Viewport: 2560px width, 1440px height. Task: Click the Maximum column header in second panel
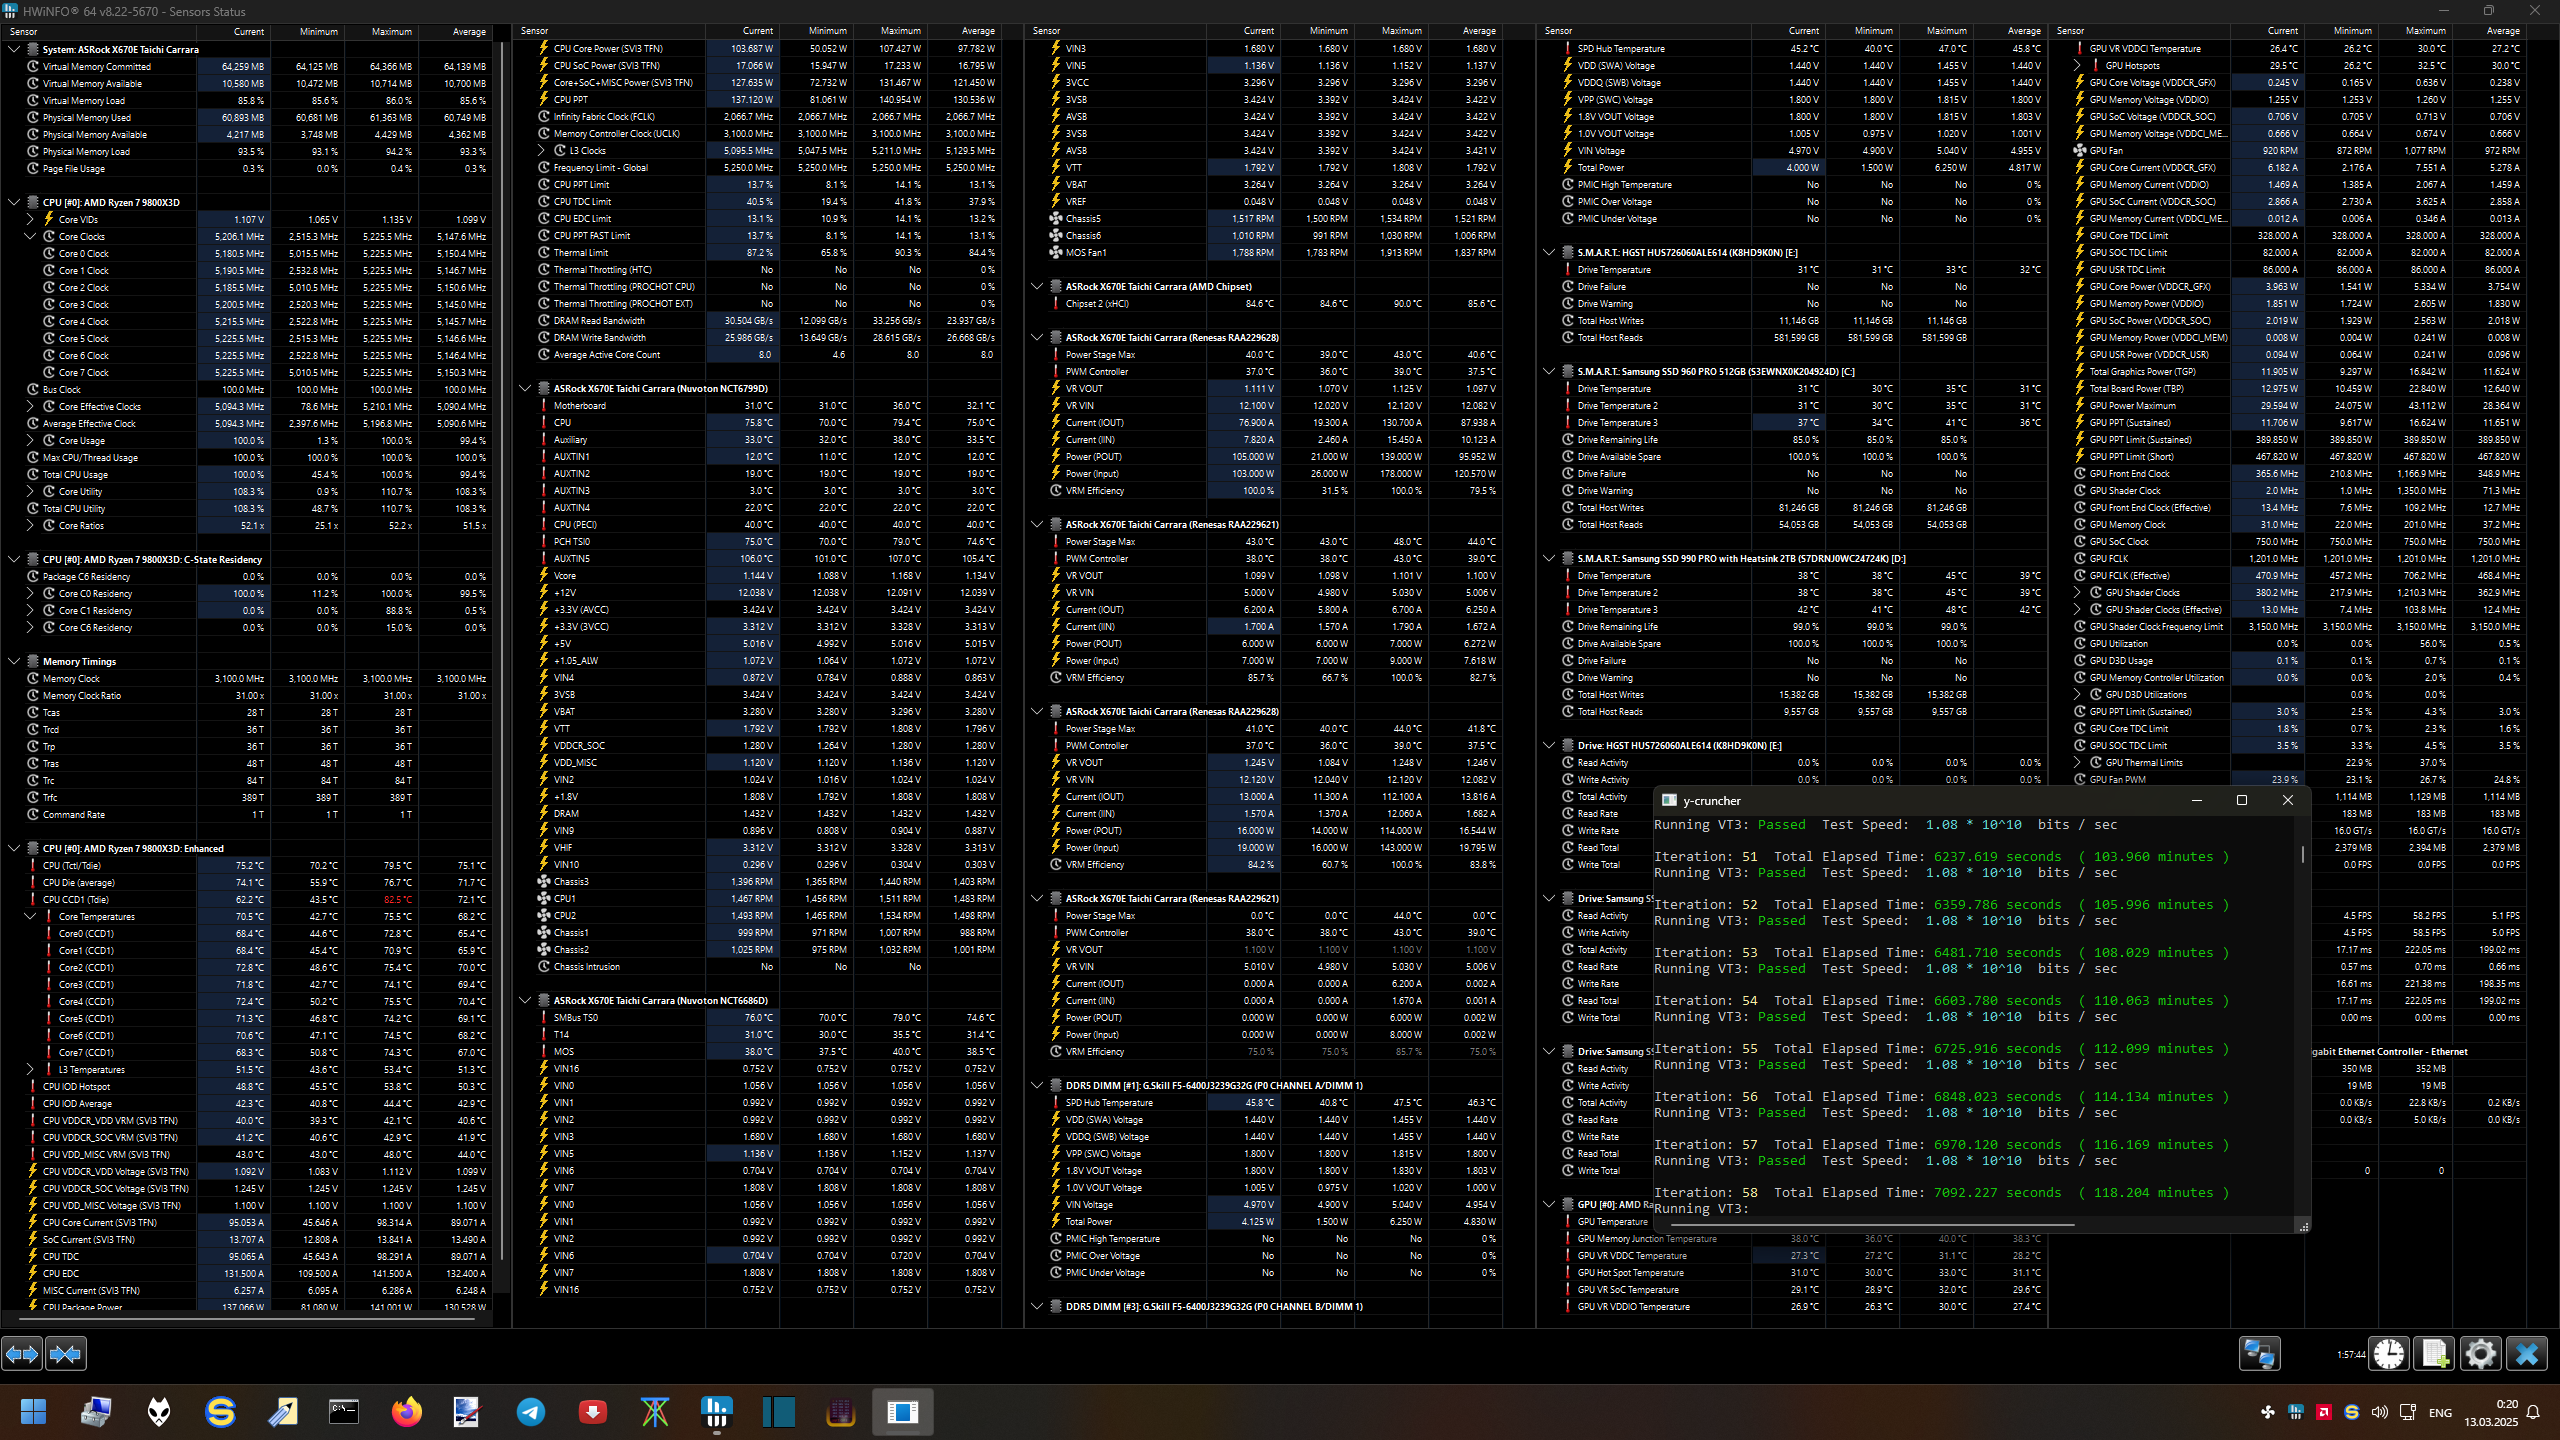tap(900, 31)
